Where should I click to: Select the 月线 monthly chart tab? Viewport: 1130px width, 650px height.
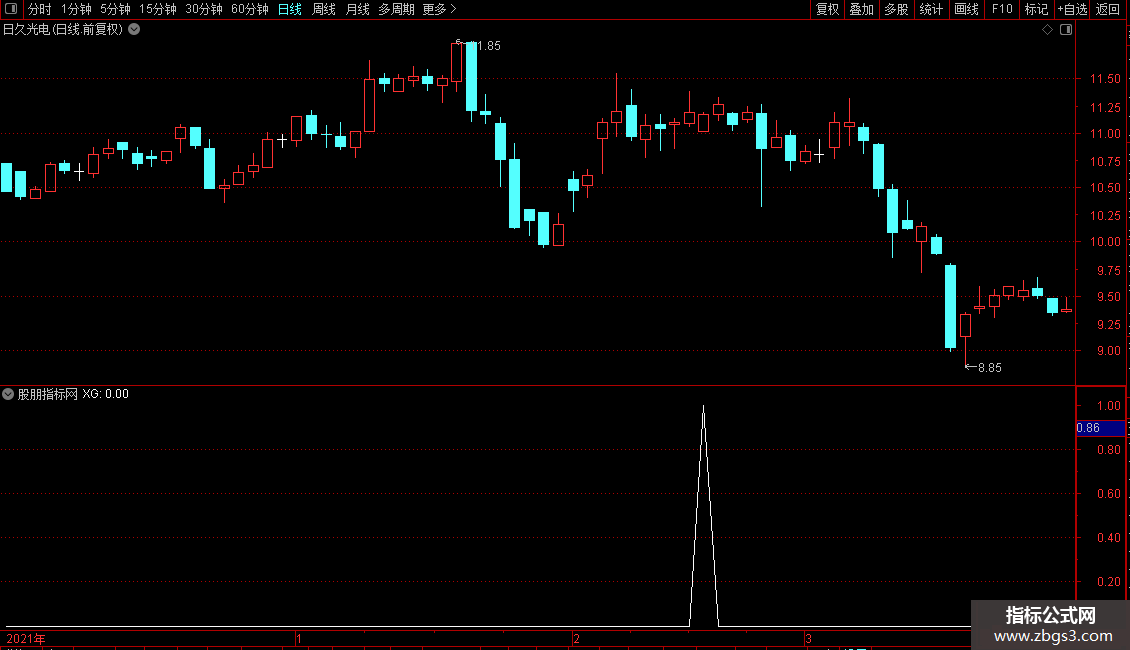click(x=357, y=9)
